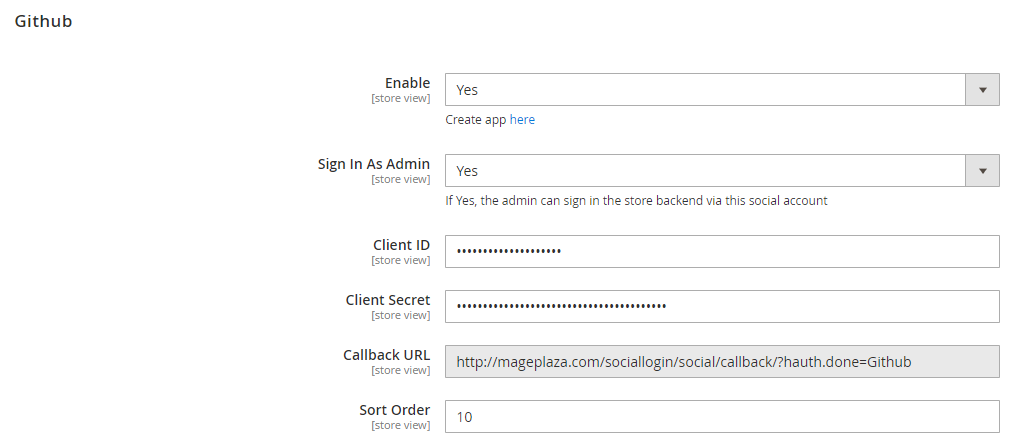The width and height of the screenshot is (1028, 448).
Task: Click into the Sort Order field containing 10
Action: tap(722, 417)
